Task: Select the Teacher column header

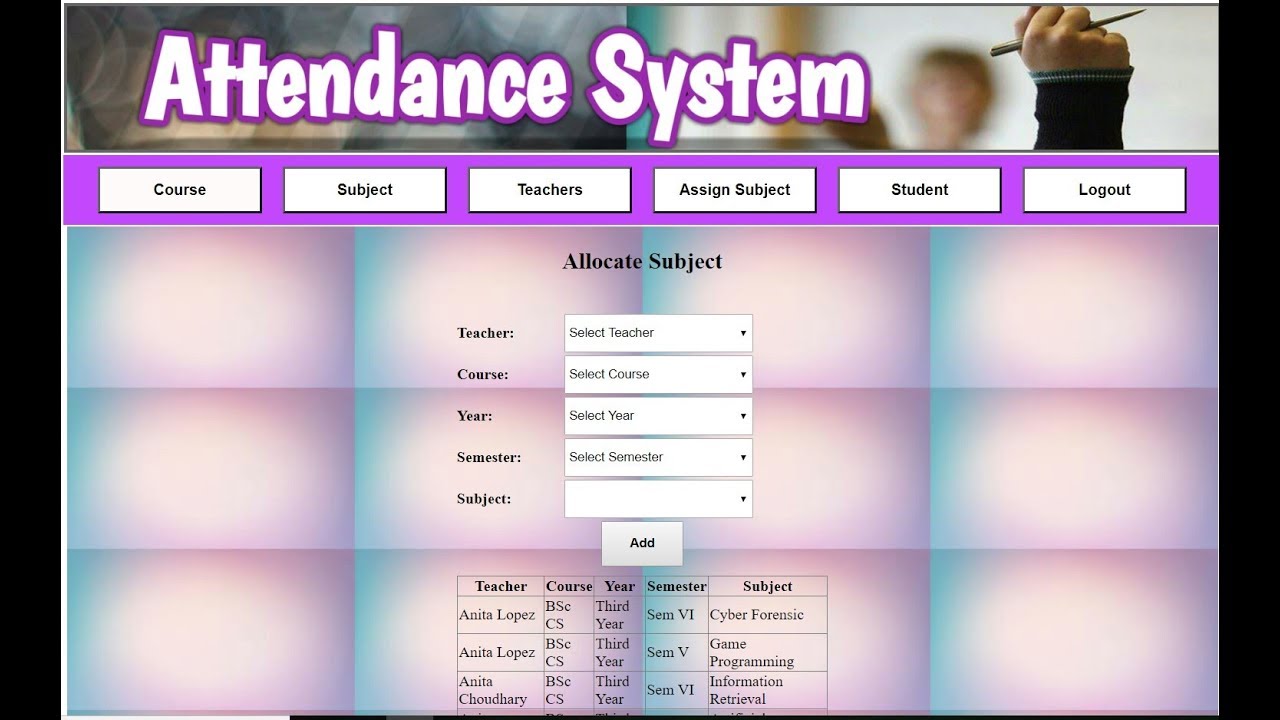Action: click(x=501, y=587)
